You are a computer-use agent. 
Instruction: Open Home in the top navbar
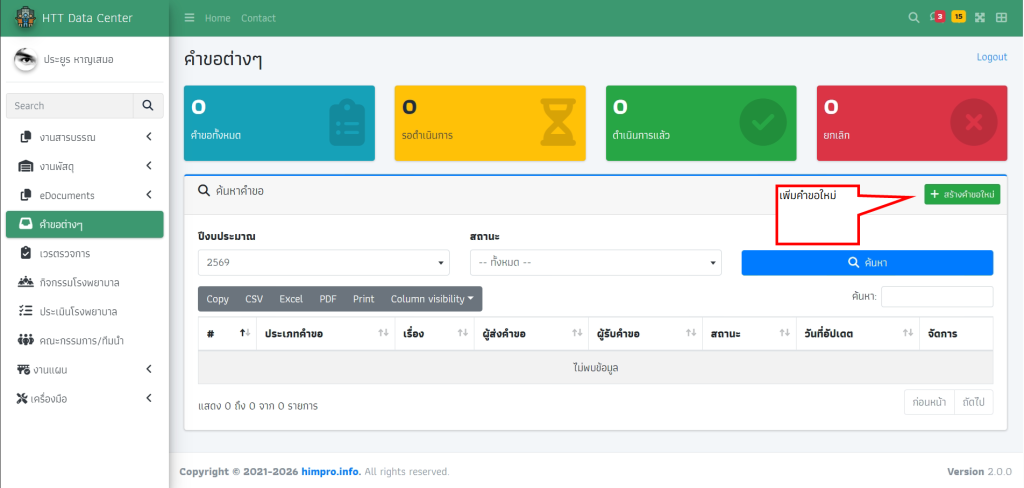coord(217,18)
